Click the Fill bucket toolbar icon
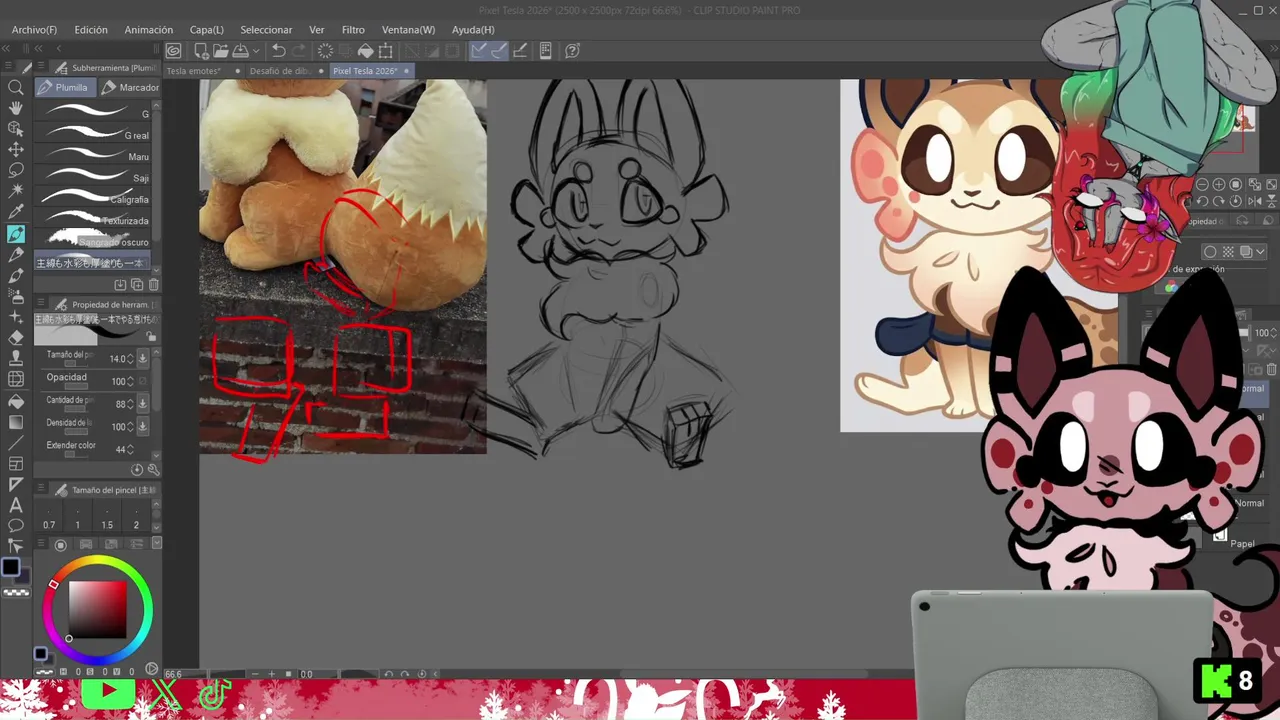The image size is (1280, 720). point(366,50)
